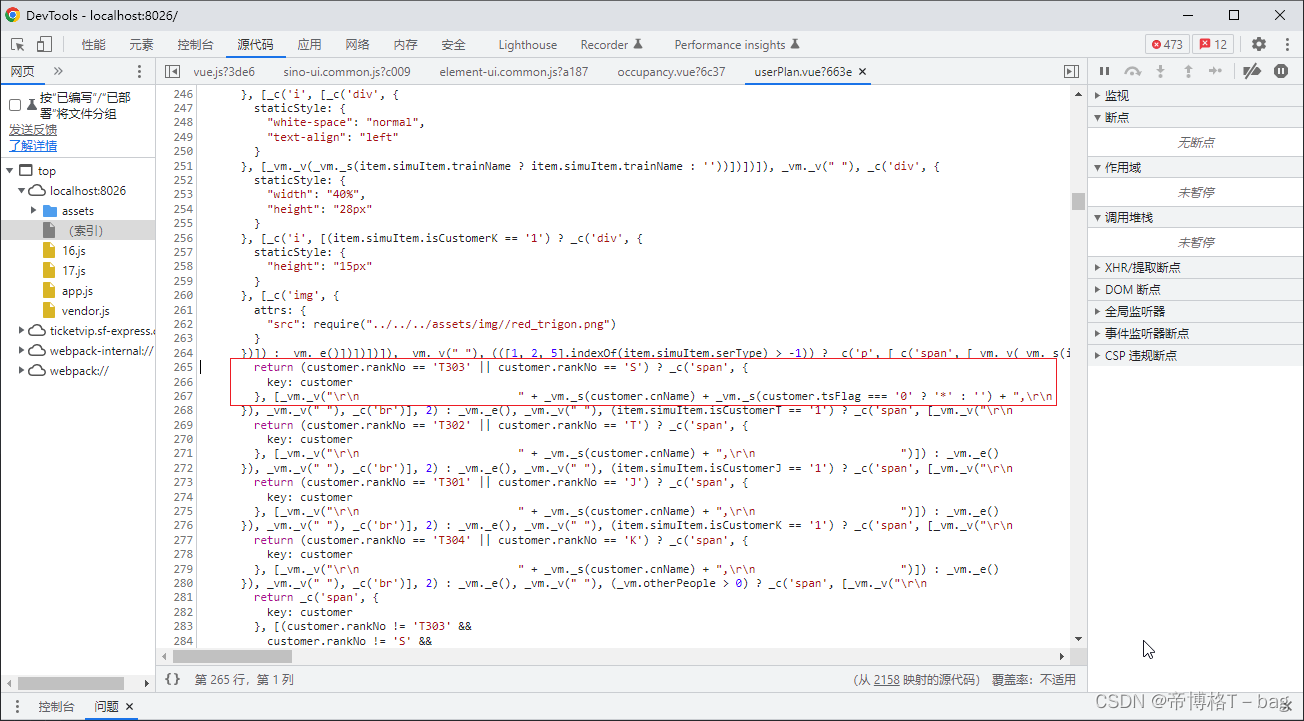Close the userPlan.vue tab

862,72
